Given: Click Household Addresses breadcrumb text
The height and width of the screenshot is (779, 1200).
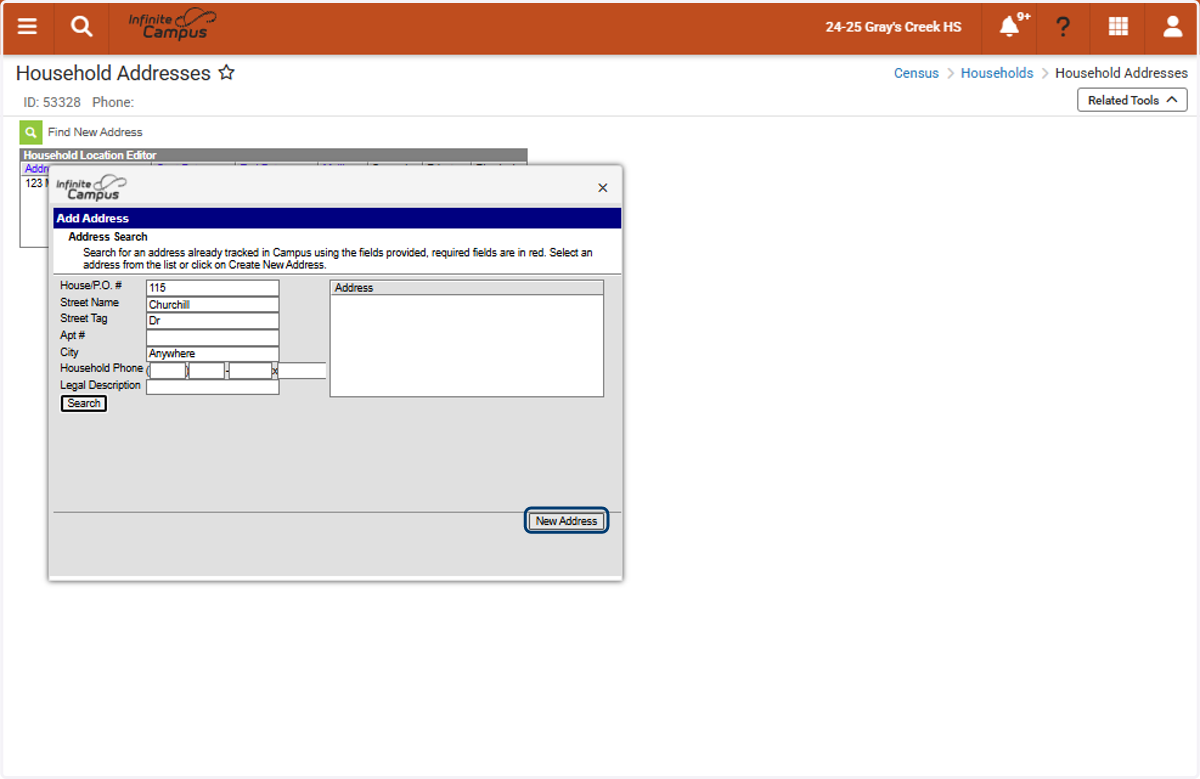Looking at the screenshot, I should click(x=1121, y=73).
